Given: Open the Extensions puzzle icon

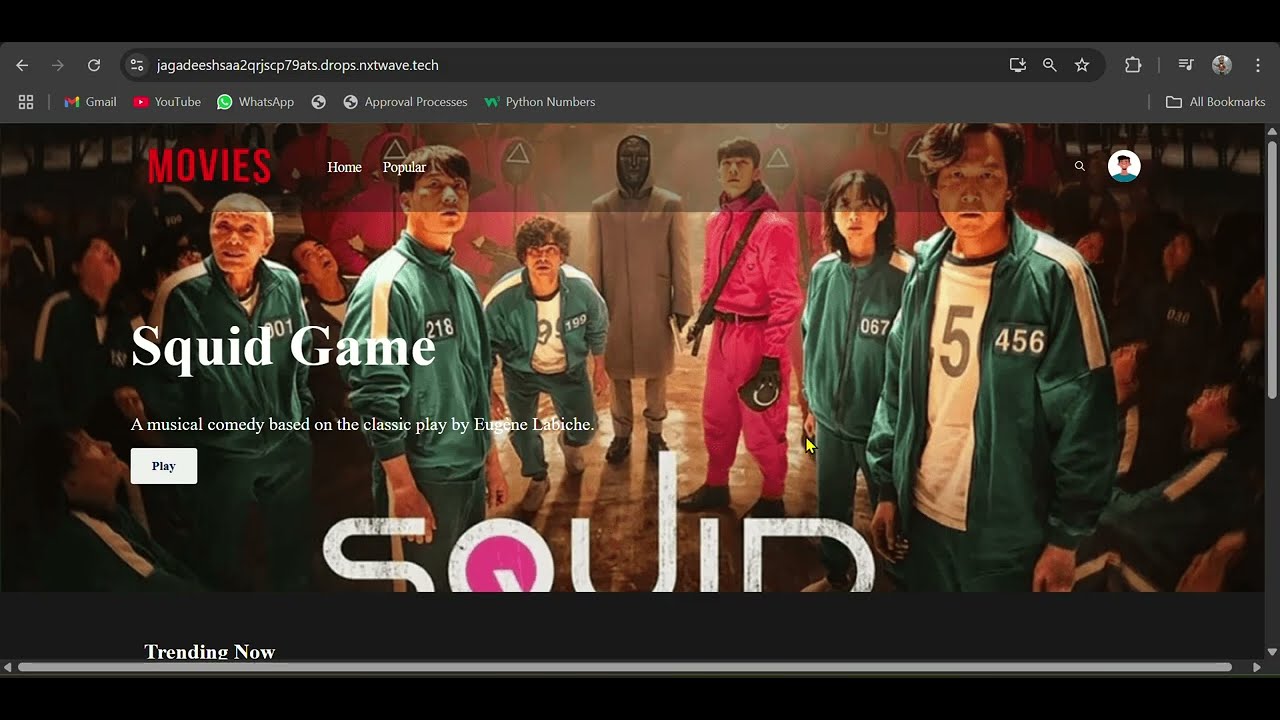Looking at the screenshot, I should (1133, 65).
